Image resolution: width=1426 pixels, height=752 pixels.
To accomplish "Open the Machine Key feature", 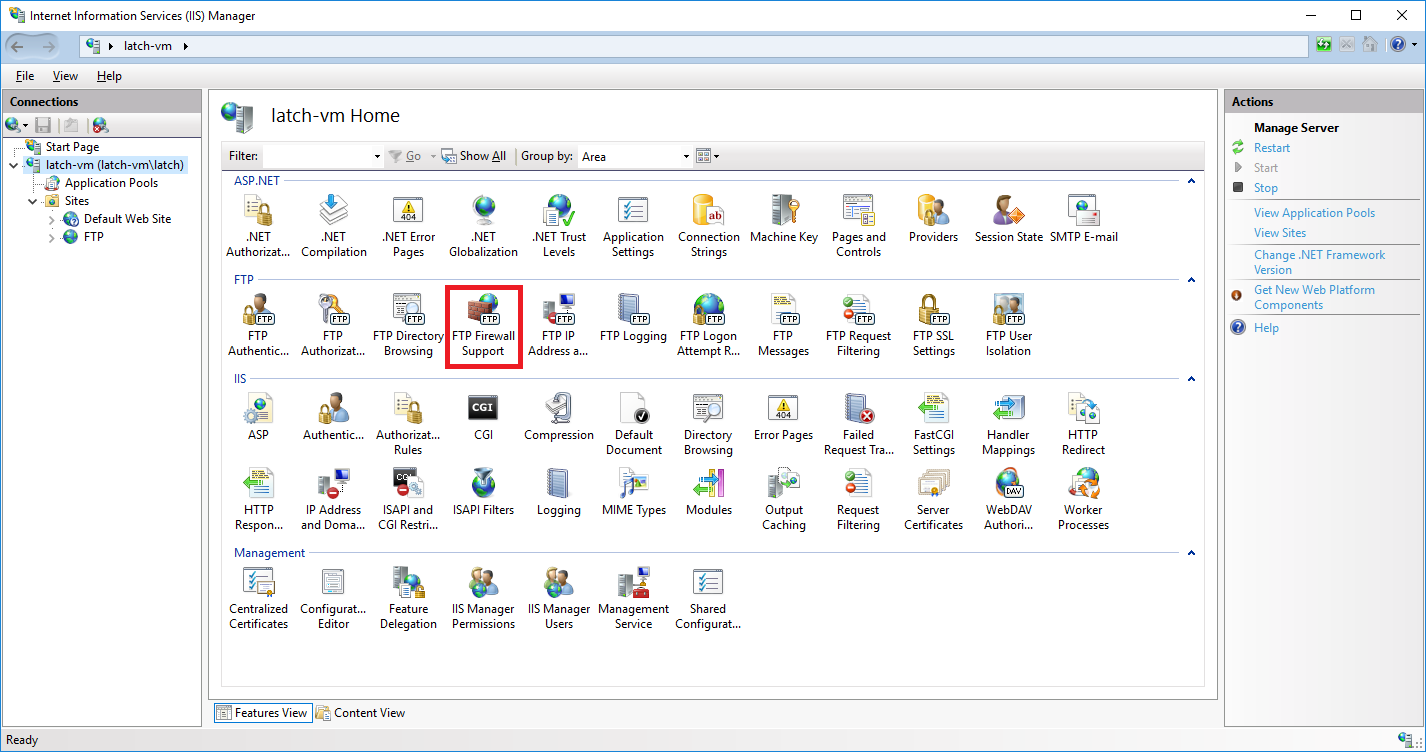I will pyautogui.click(x=784, y=220).
